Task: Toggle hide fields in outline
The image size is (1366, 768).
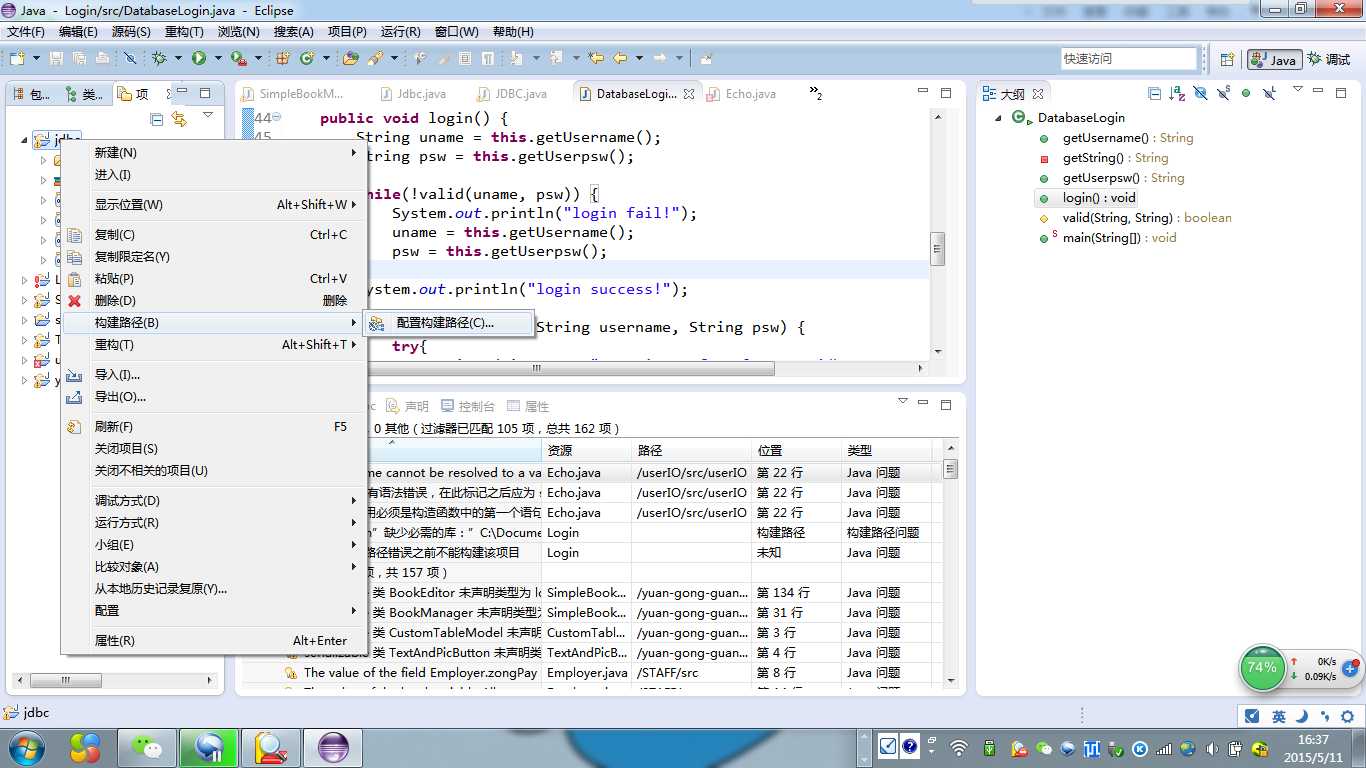Action: tap(1200, 93)
